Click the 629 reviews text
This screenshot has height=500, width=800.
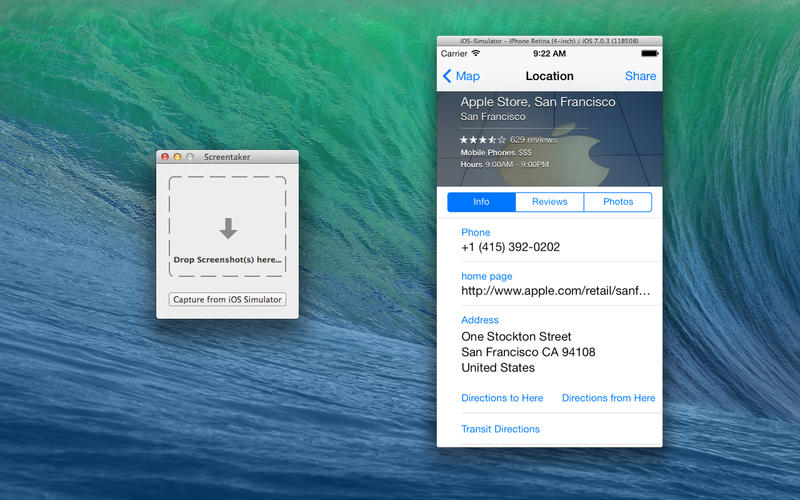tap(533, 140)
